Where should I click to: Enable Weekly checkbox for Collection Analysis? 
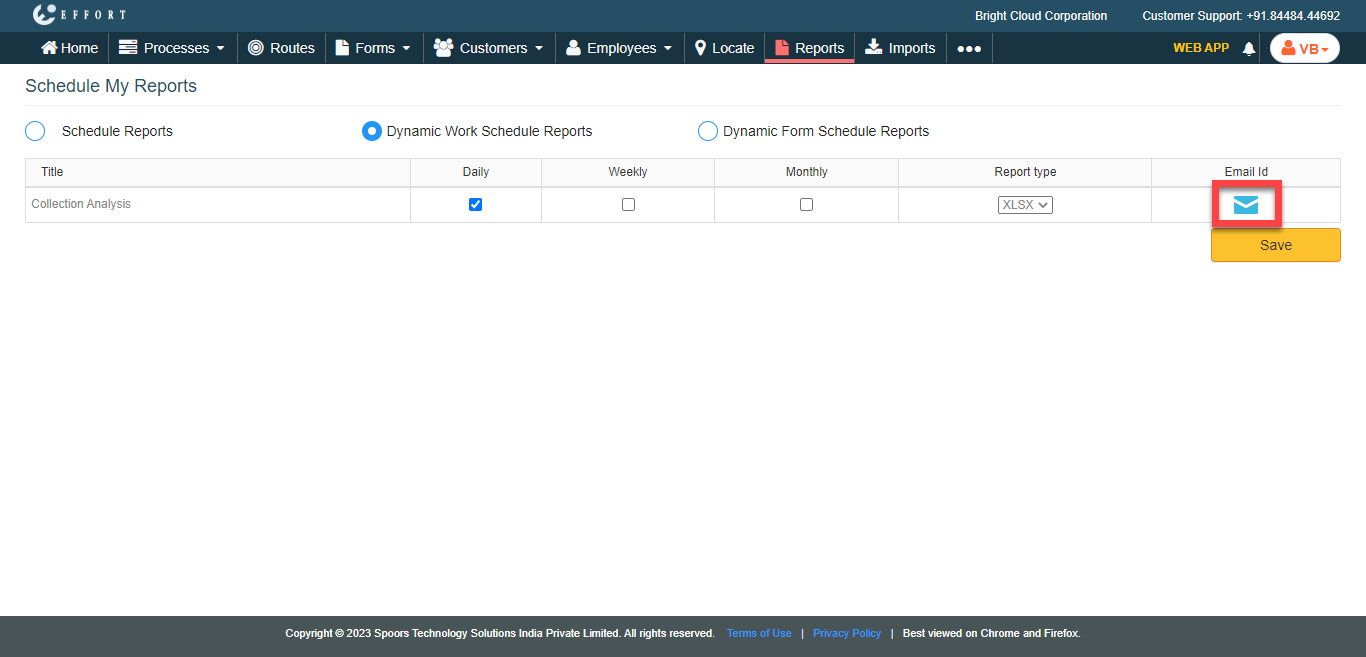pyautogui.click(x=628, y=204)
